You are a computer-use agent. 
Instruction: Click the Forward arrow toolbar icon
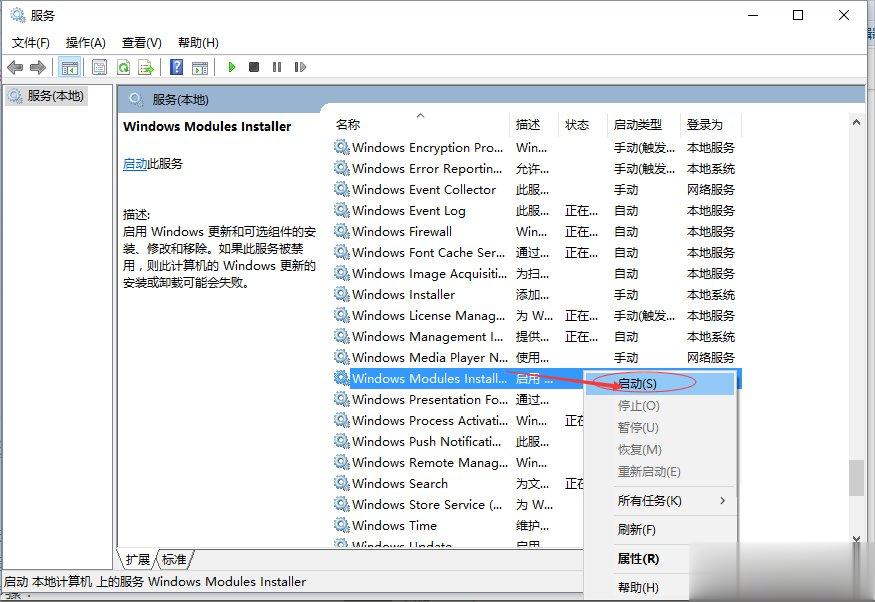point(38,68)
